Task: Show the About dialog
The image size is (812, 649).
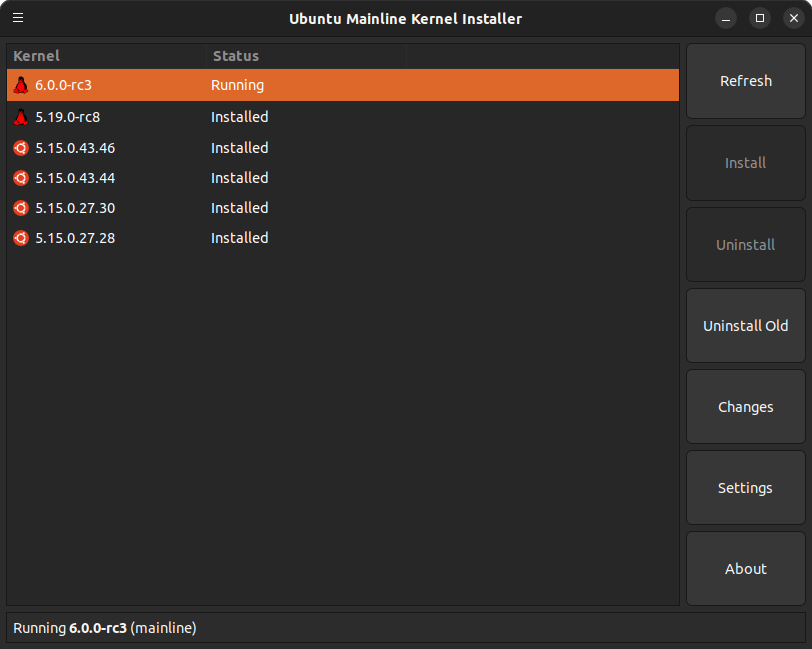Action: pyautogui.click(x=746, y=569)
